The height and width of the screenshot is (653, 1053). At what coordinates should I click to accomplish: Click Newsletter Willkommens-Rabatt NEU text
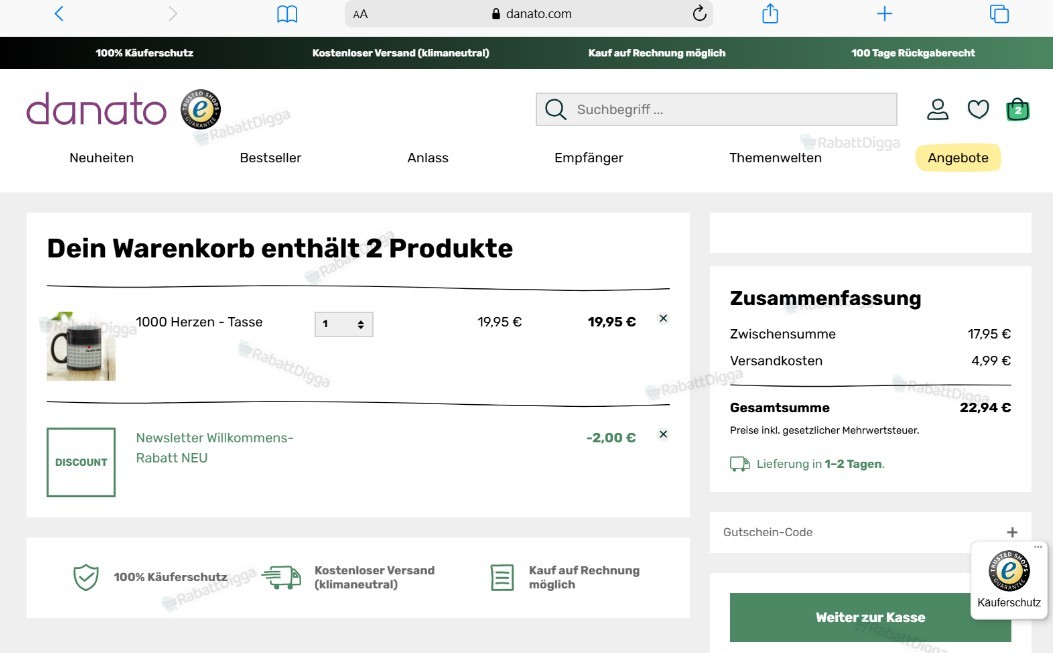click(x=215, y=447)
